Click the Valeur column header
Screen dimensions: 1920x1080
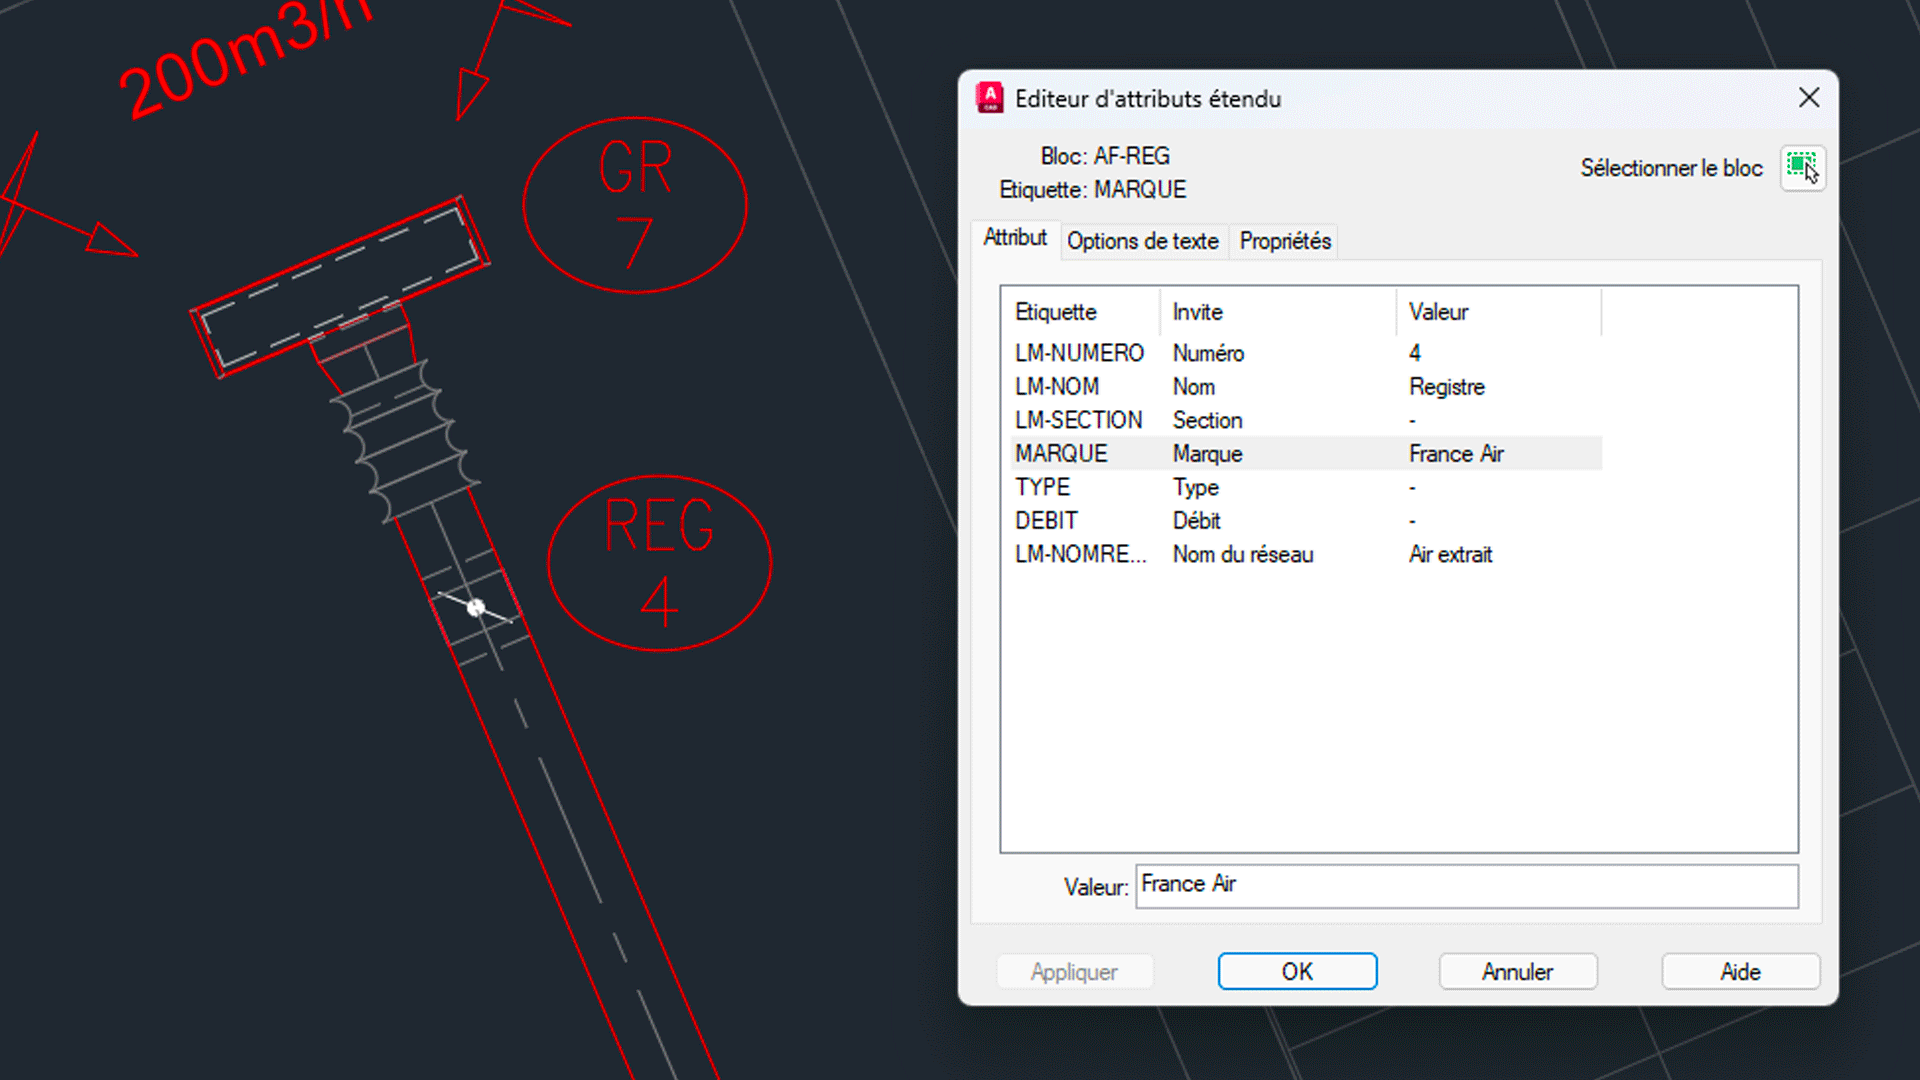pyautogui.click(x=1499, y=312)
